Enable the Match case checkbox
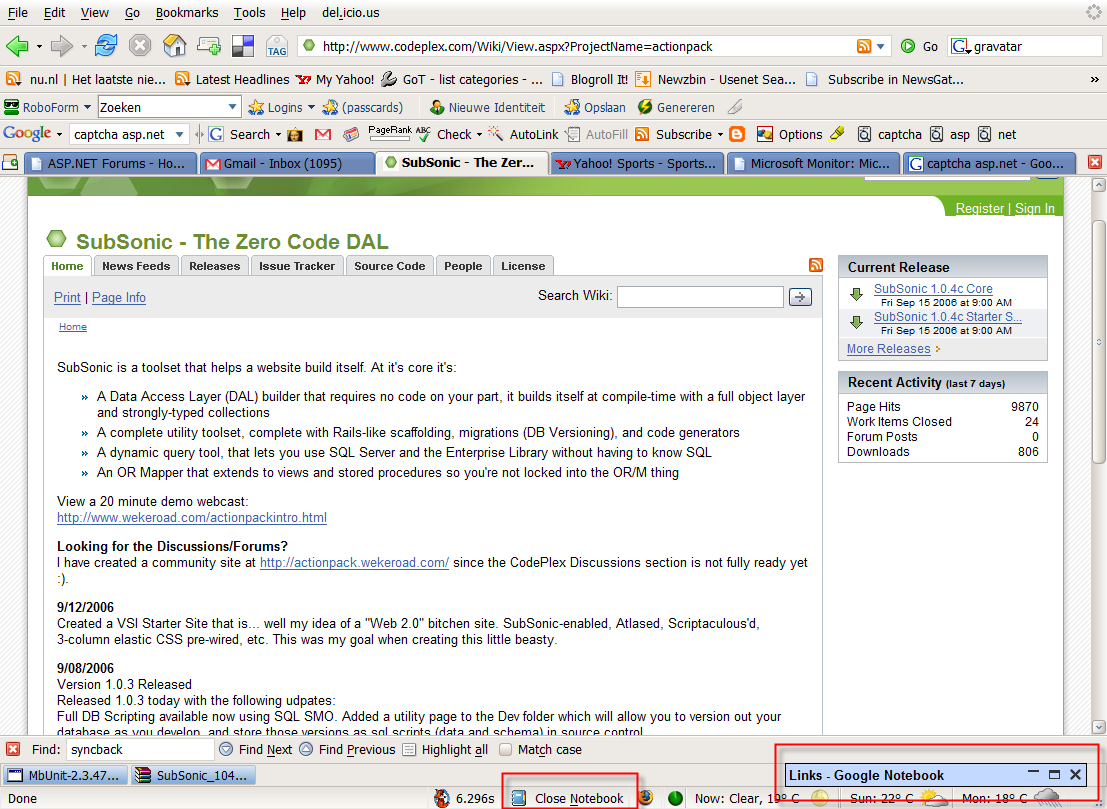 pos(506,749)
